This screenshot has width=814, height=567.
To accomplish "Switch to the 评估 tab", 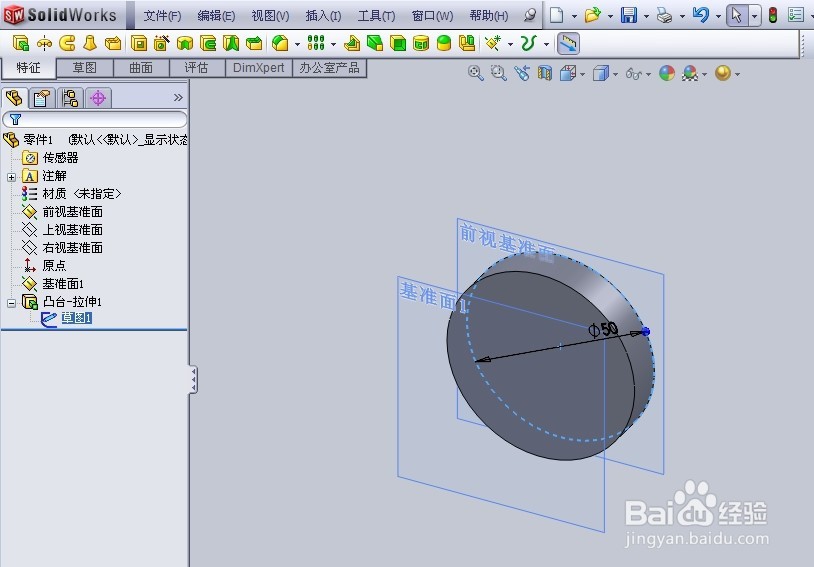I will click(197, 68).
